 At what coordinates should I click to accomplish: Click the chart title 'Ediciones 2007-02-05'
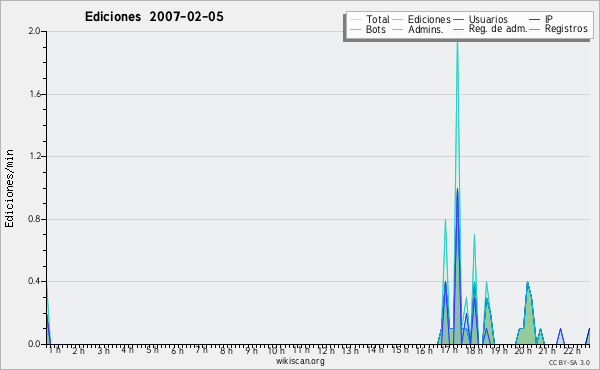[x=154, y=17]
